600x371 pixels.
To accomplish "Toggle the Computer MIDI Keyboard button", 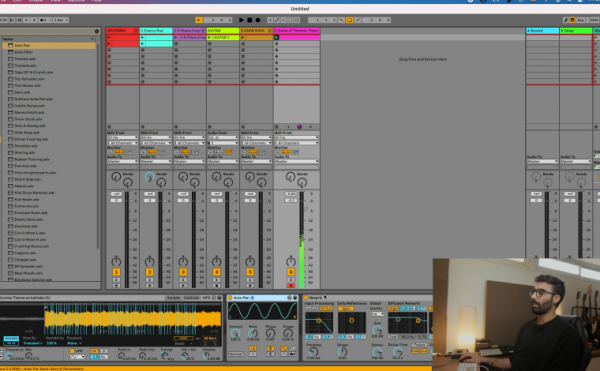I will point(572,20).
